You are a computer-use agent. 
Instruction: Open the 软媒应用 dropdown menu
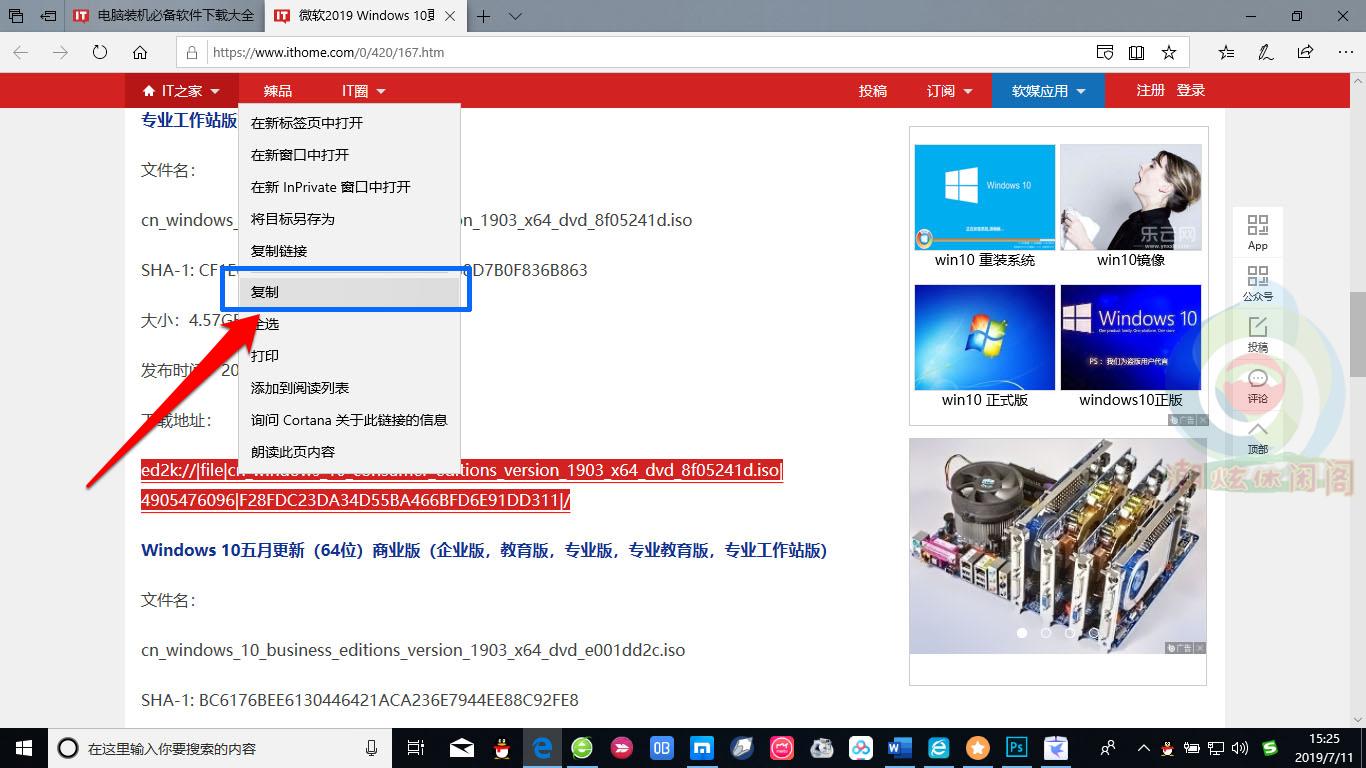[x=1047, y=90]
